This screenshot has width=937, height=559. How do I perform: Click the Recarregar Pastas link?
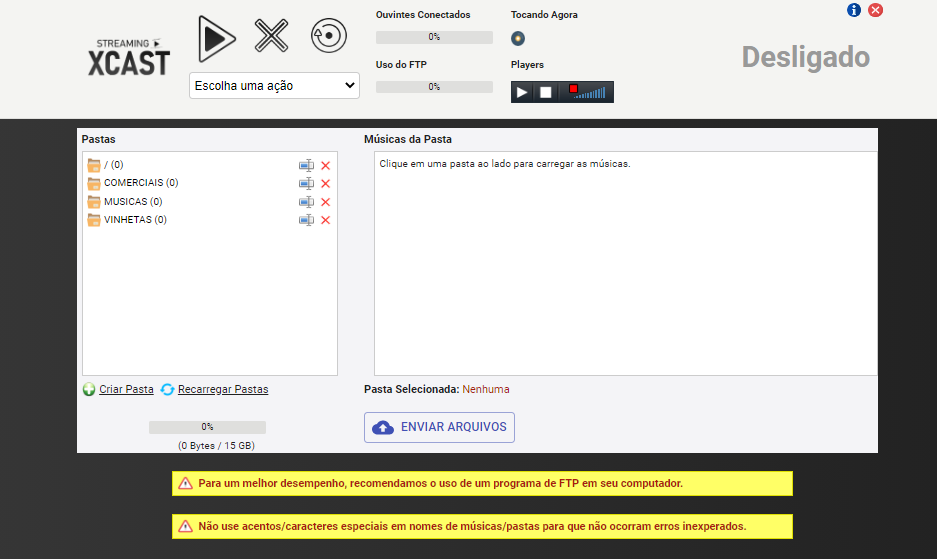(x=222, y=389)
